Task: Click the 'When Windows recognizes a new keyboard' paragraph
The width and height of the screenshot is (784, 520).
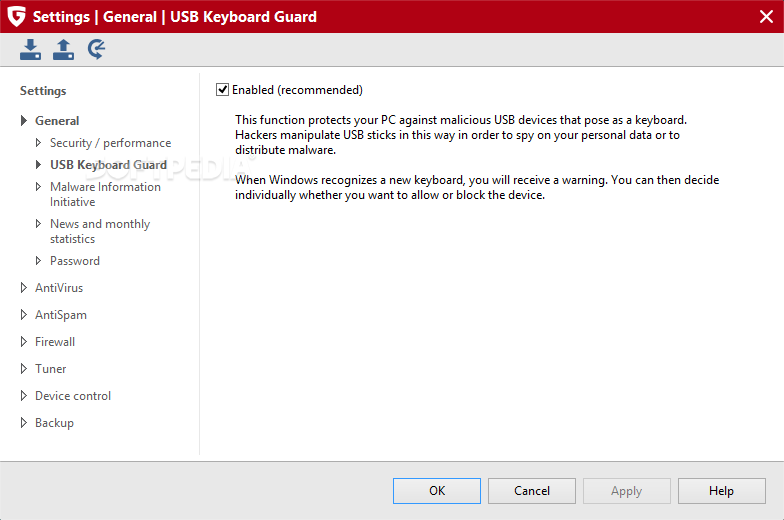Action: (x=477, y=188)
